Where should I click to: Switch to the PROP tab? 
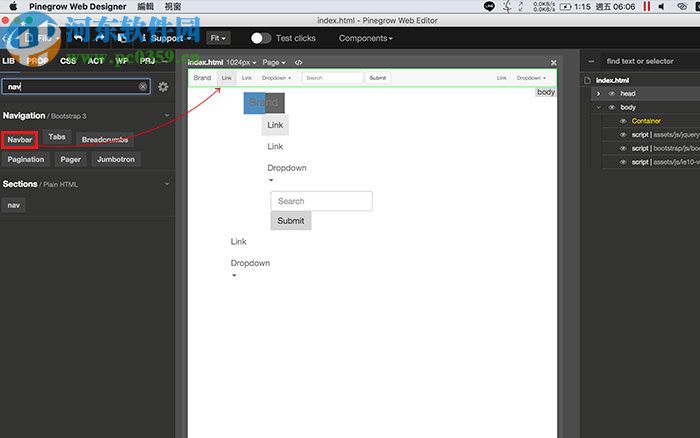[37, 61]
